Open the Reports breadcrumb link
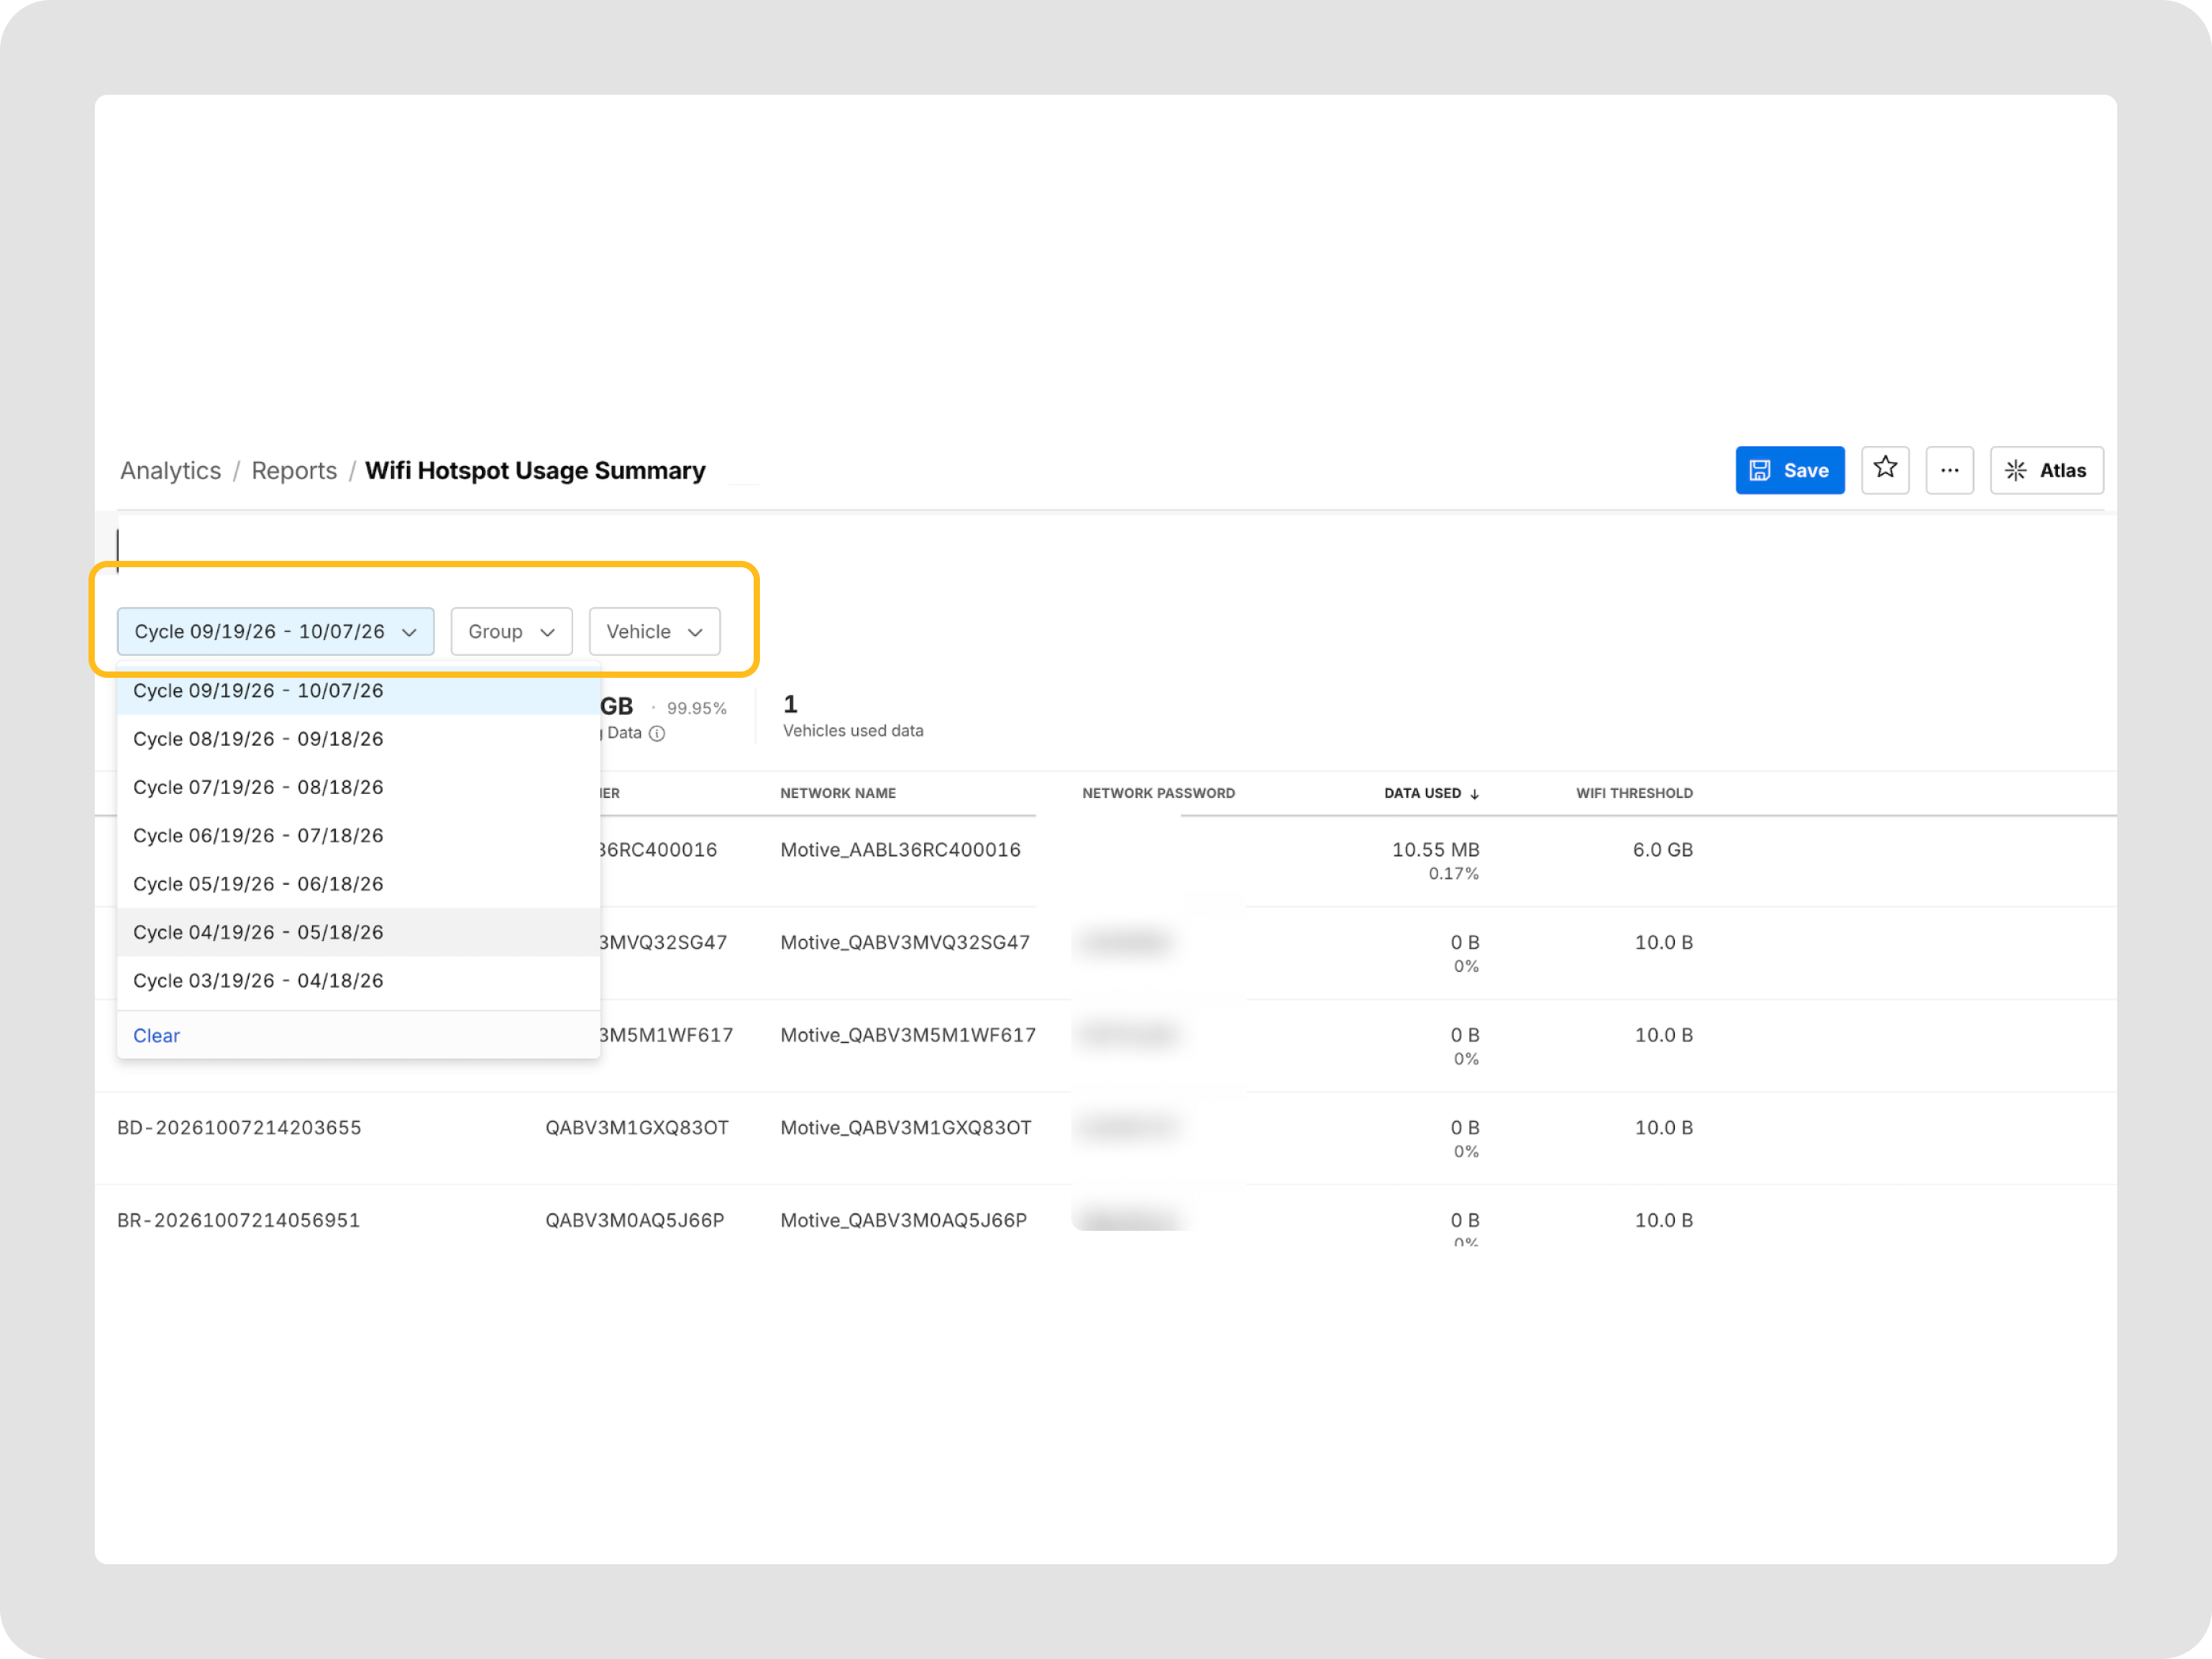 (294, 470)
